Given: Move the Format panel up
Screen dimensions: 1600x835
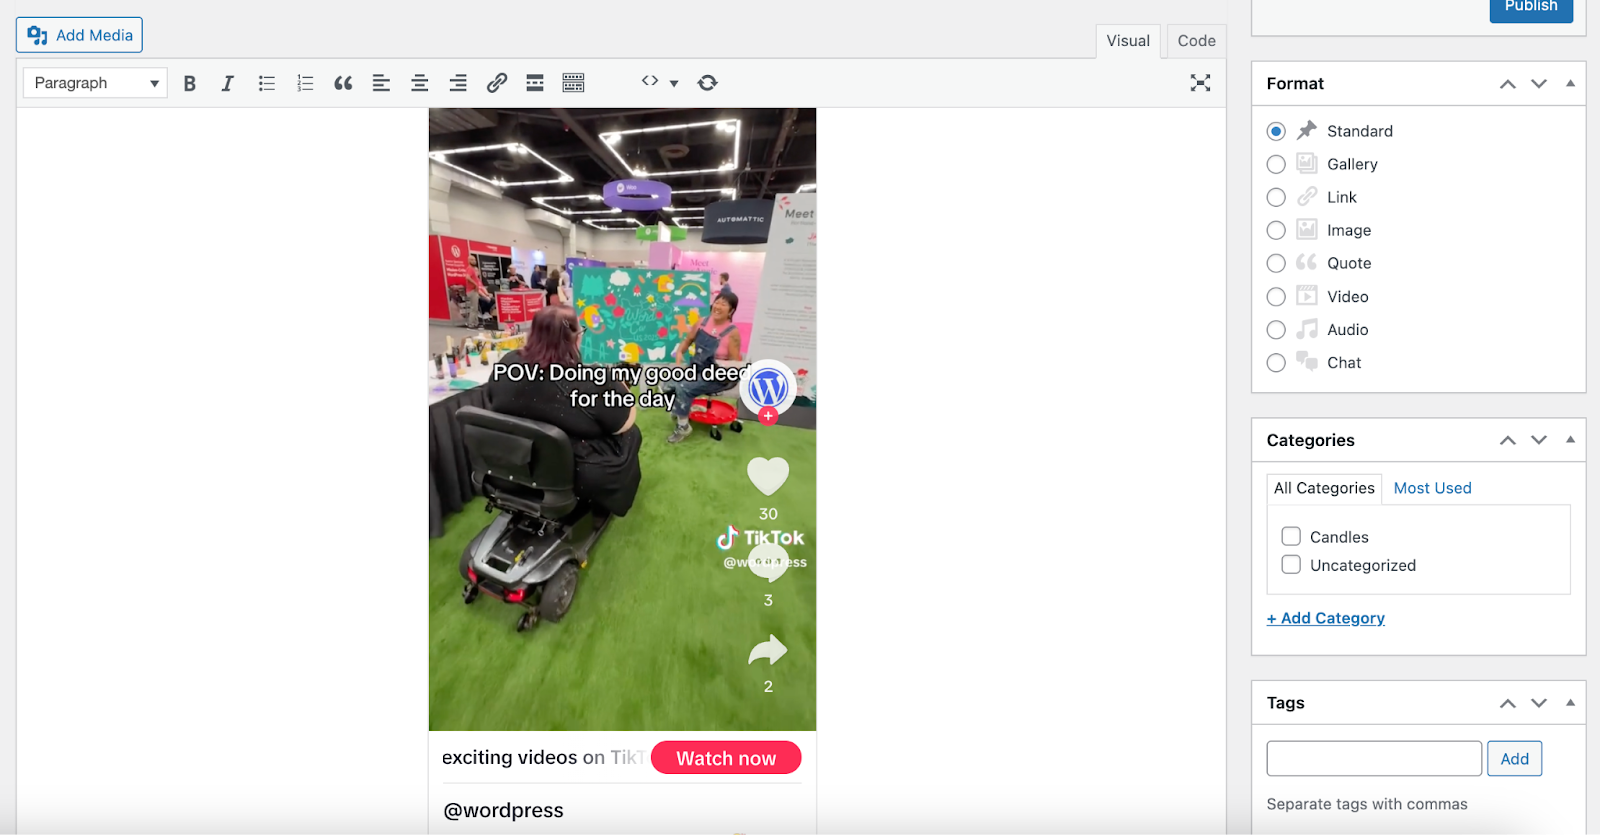Looking at the screenshot, I should 1508,84.
